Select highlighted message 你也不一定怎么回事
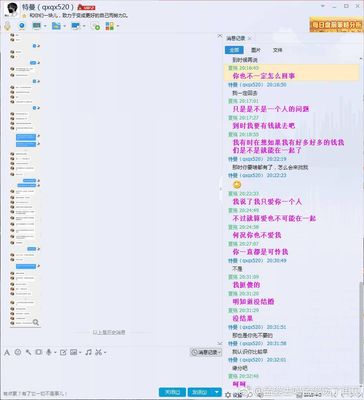Image resolution: width=364 pixels, height=400 pixels. click(263, 76)
